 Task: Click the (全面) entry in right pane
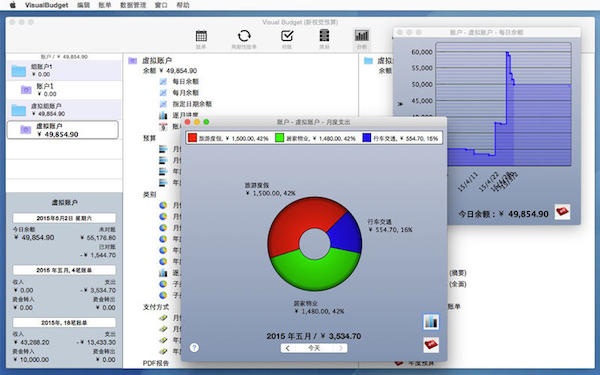(x=458, y=284)
